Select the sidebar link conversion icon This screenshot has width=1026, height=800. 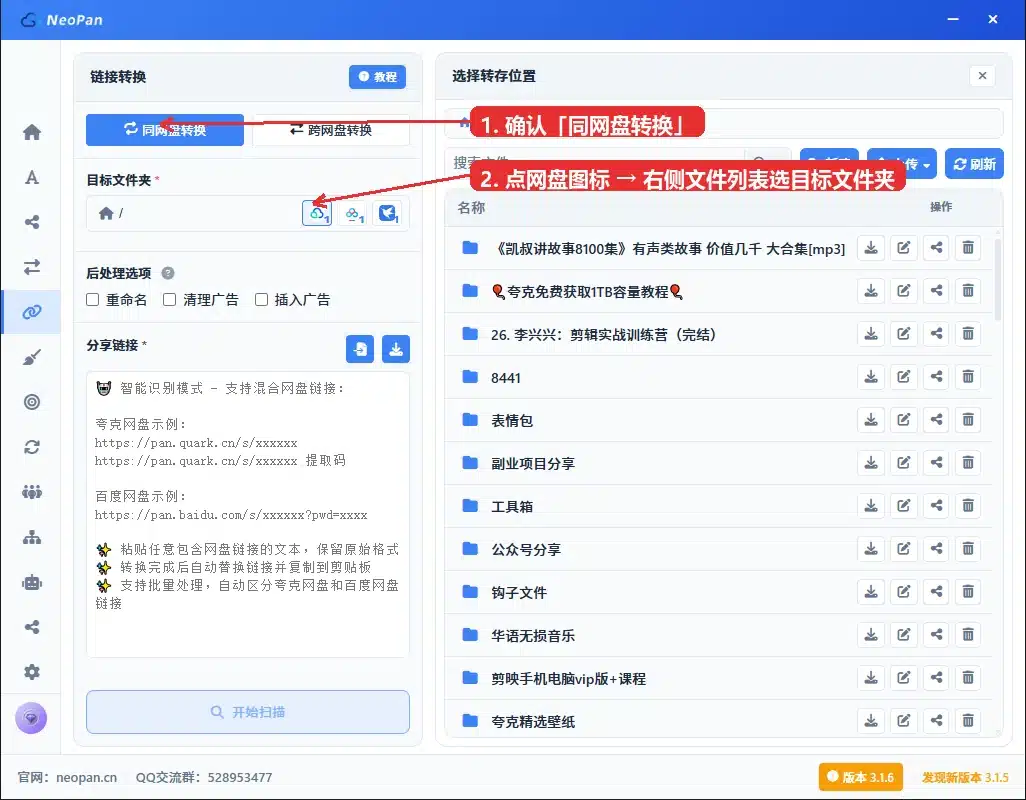[x=31, y=312]
